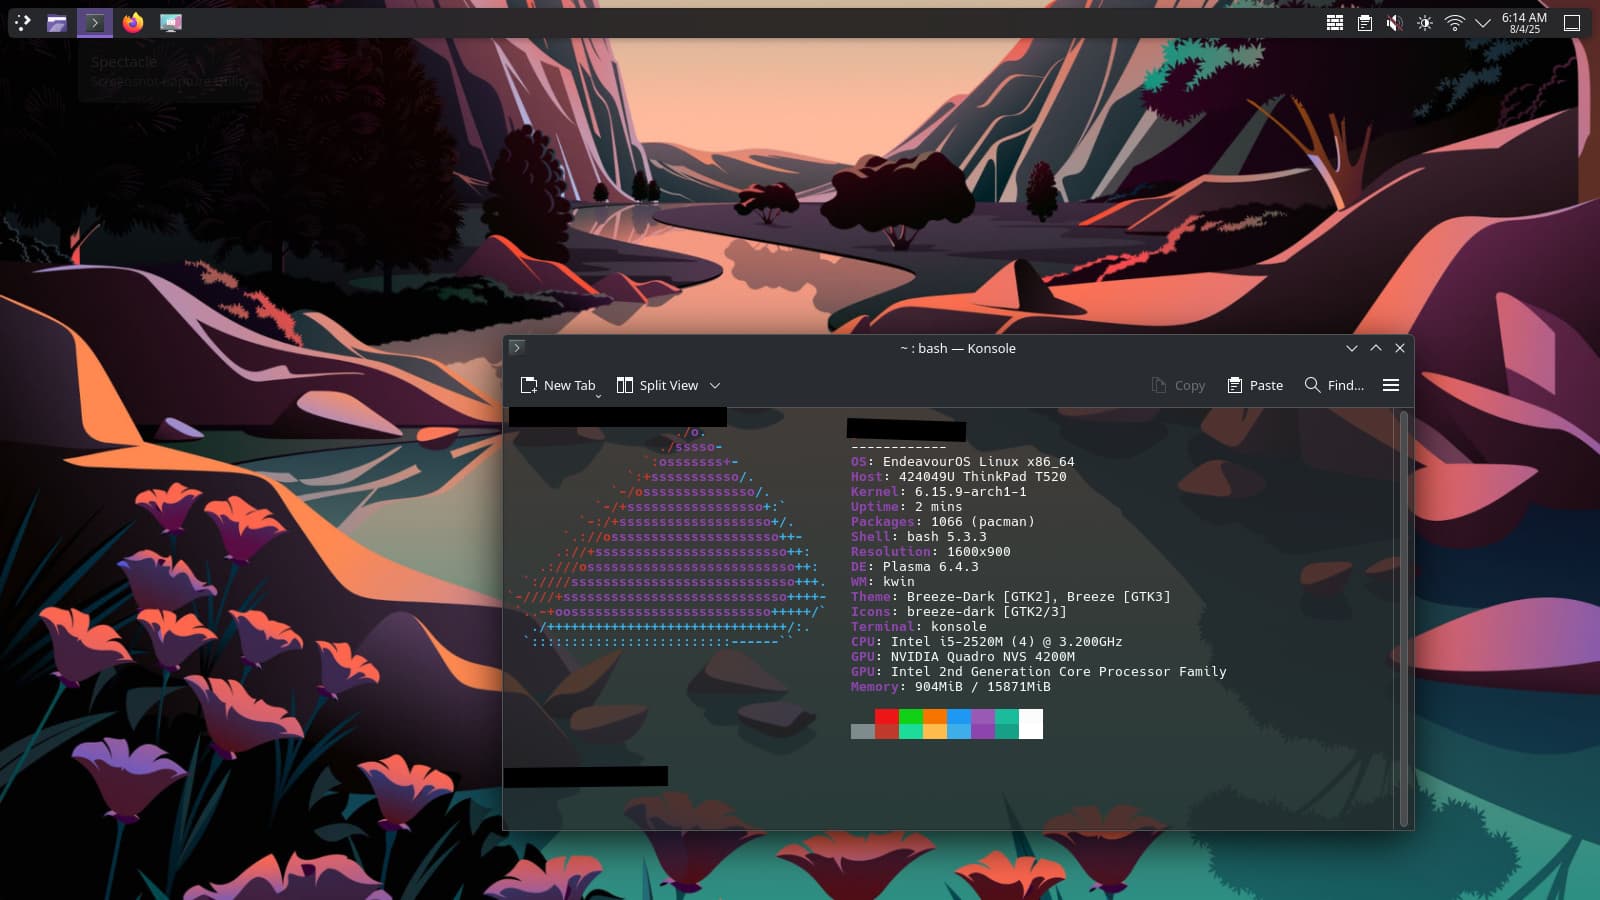Viewport: 1600px width, 900px height.
Task: Launch Firefox from the panel
Action: tap(133, 22)
